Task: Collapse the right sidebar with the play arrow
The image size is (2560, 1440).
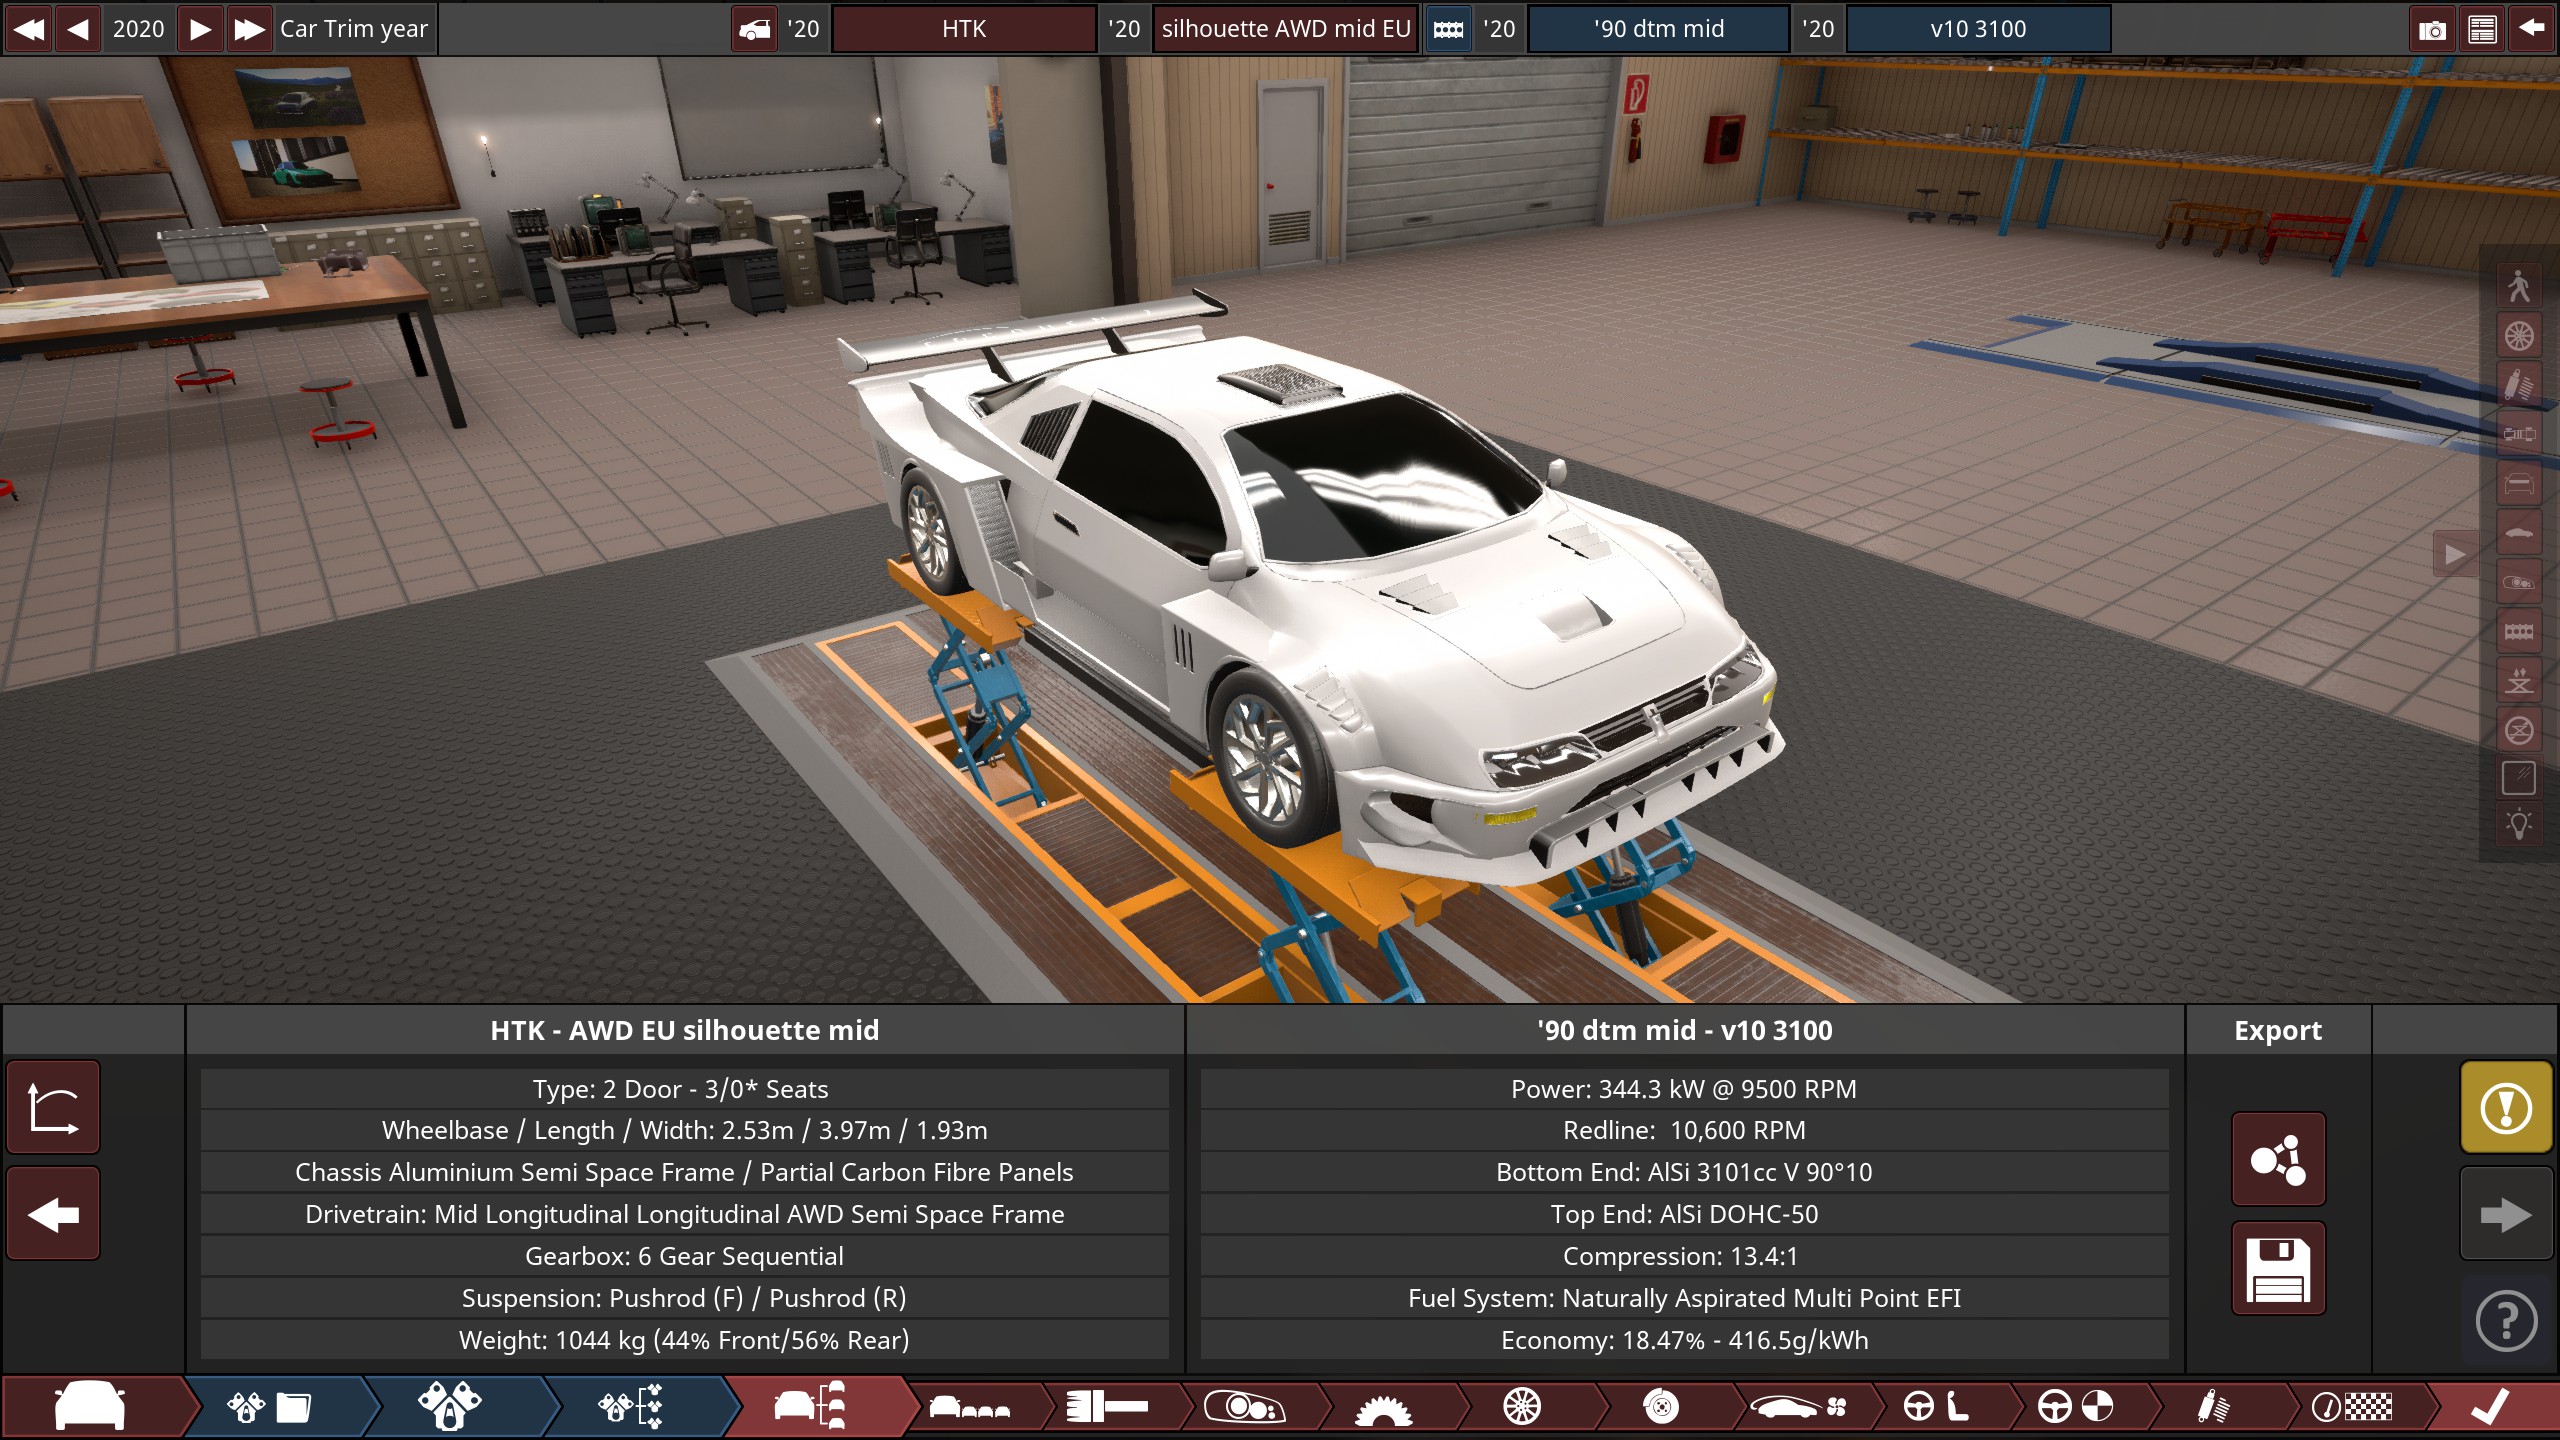Action: (2455, 554)
